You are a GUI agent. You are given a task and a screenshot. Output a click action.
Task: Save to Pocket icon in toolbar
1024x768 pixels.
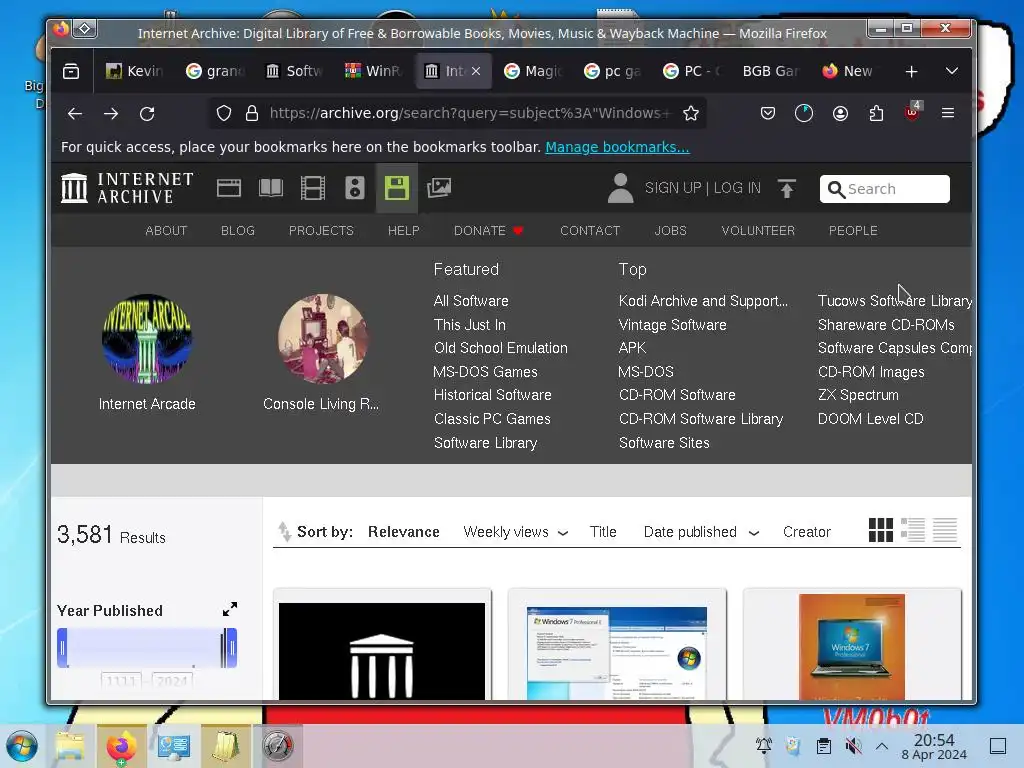pos(768,114)
